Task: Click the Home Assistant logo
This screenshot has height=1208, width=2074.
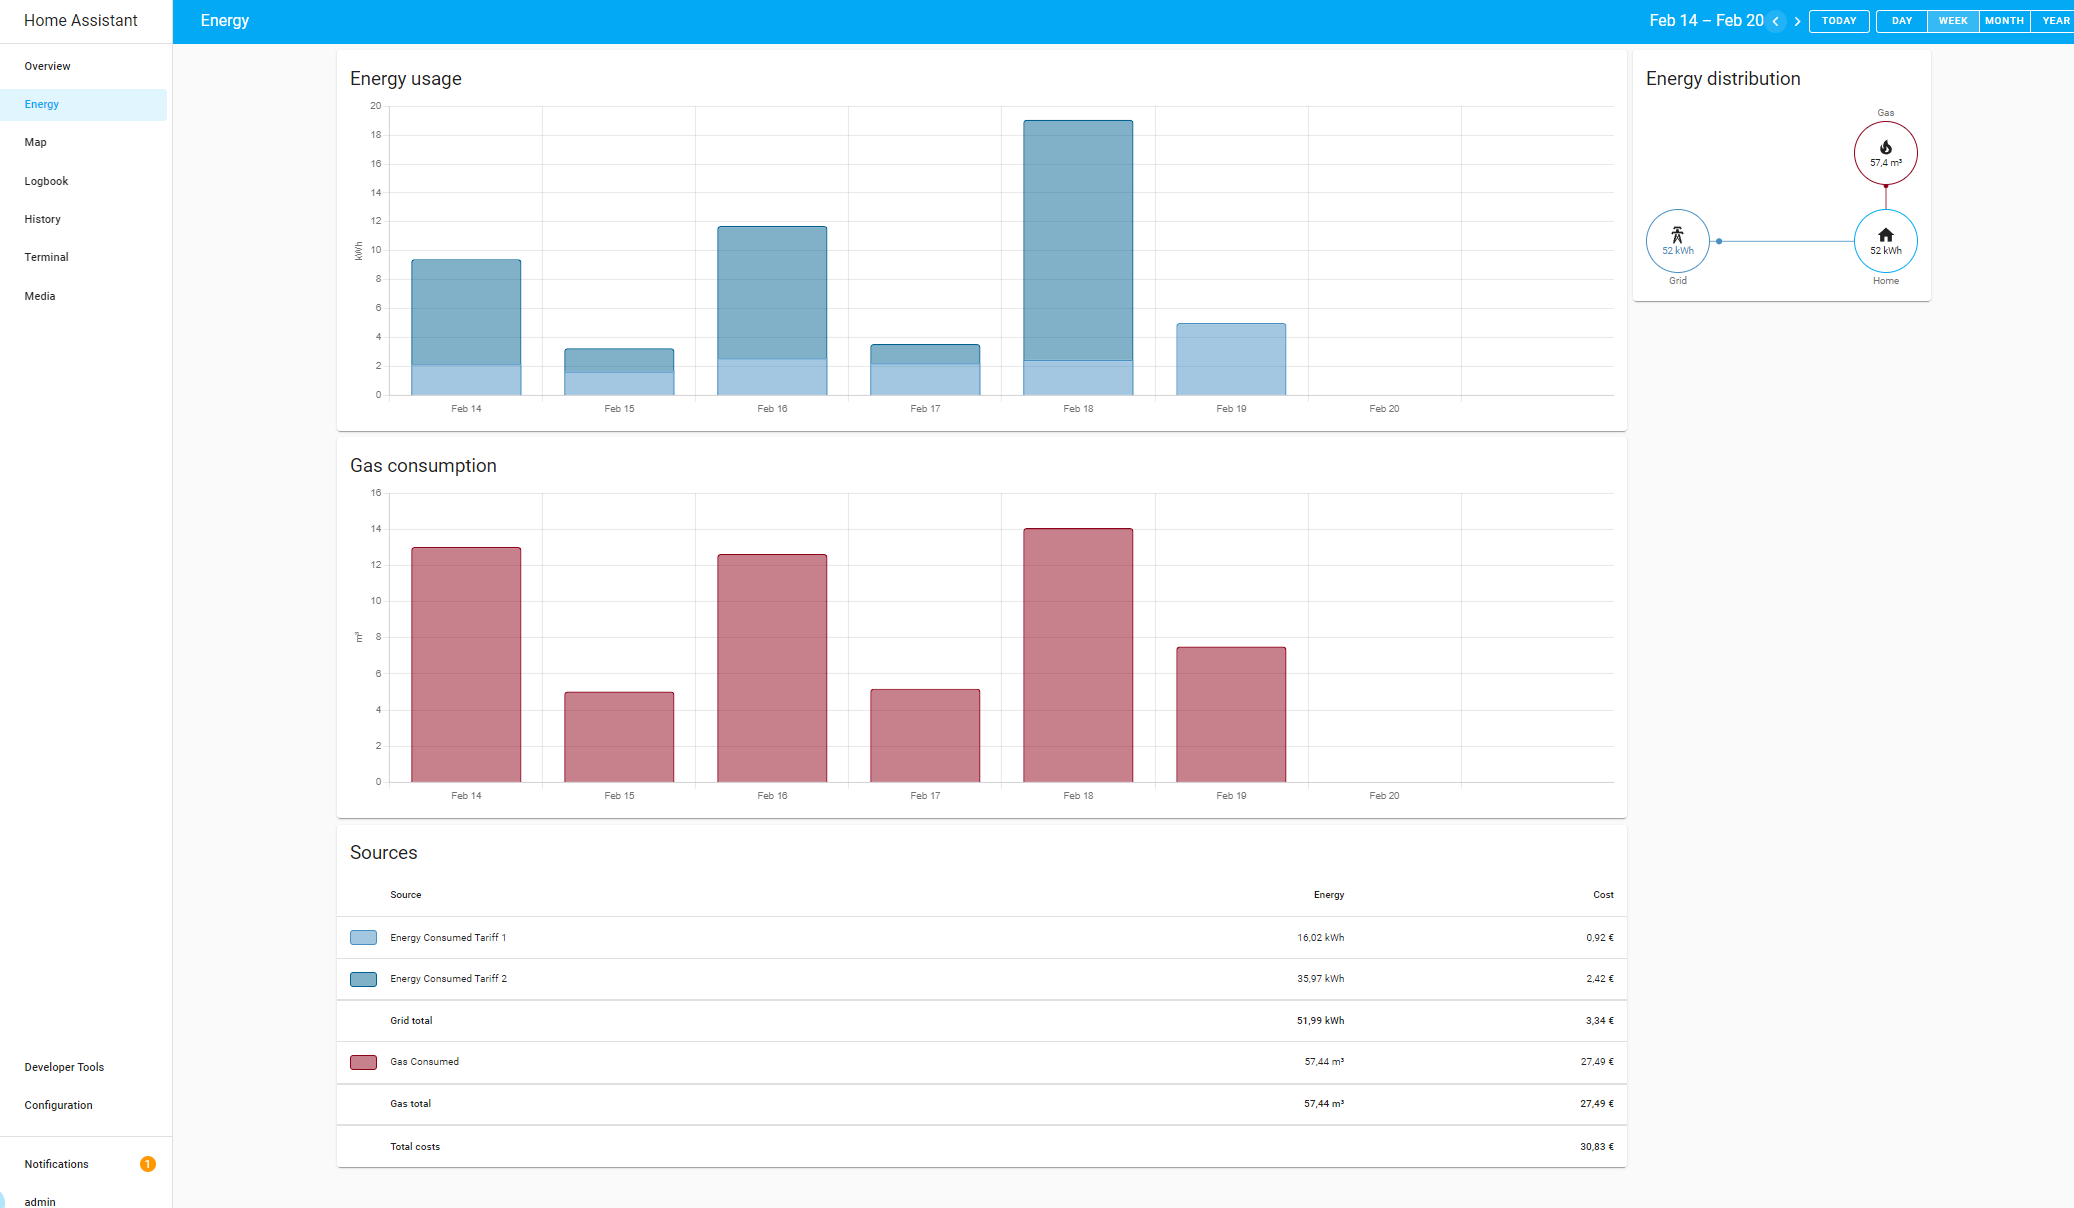Action: tap(80, 20)
